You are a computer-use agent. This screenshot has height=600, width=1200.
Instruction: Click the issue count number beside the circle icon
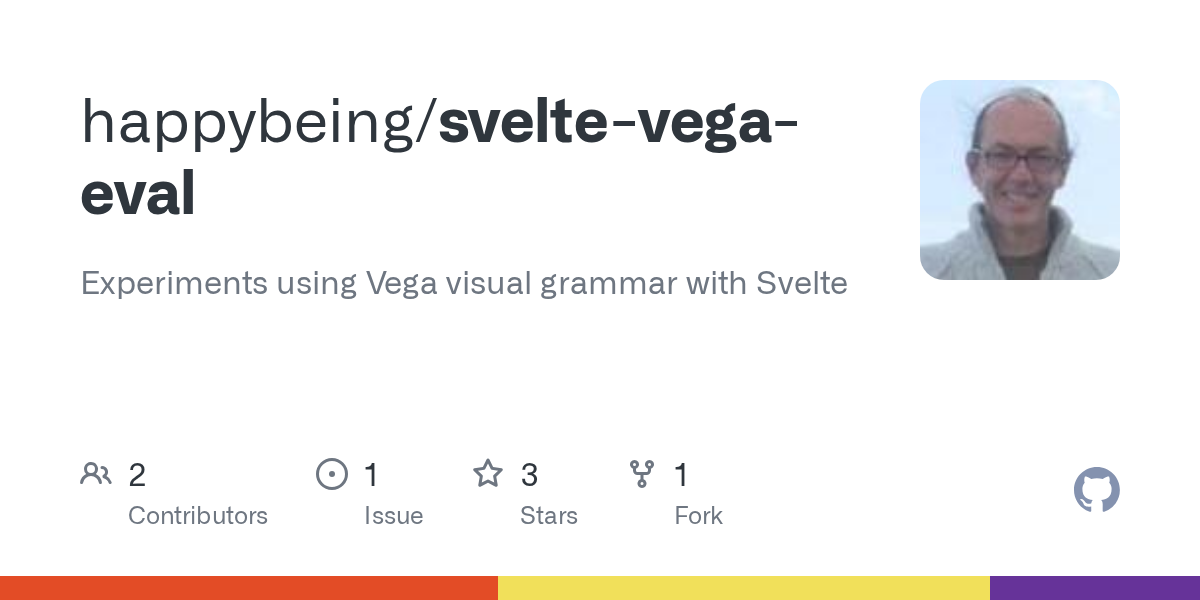pyautogui.click(x=371, y=475)
